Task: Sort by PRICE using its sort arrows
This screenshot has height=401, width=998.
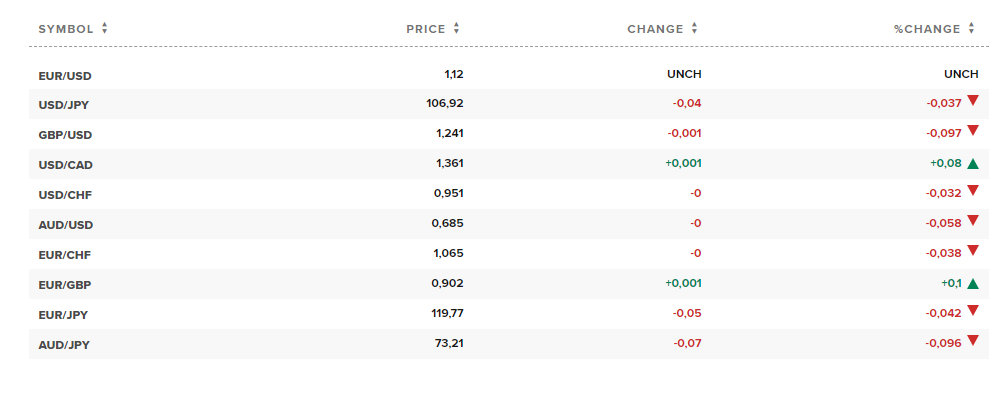Action: pyautogui.click(x=456, y=29)
